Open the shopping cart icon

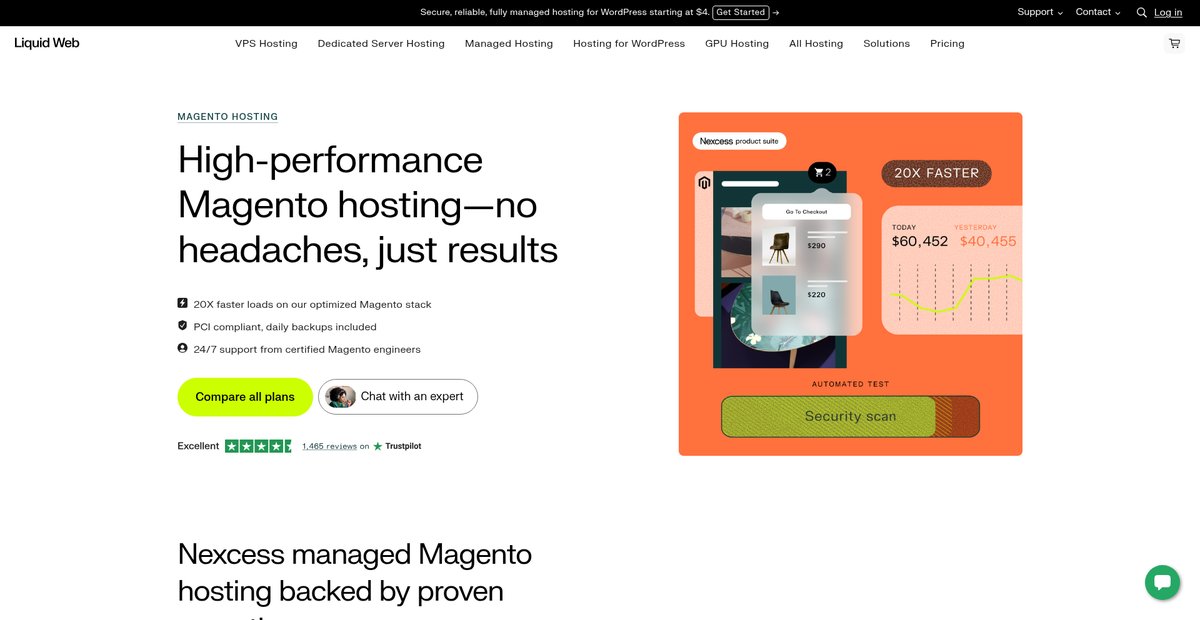tap(1174, 43)
